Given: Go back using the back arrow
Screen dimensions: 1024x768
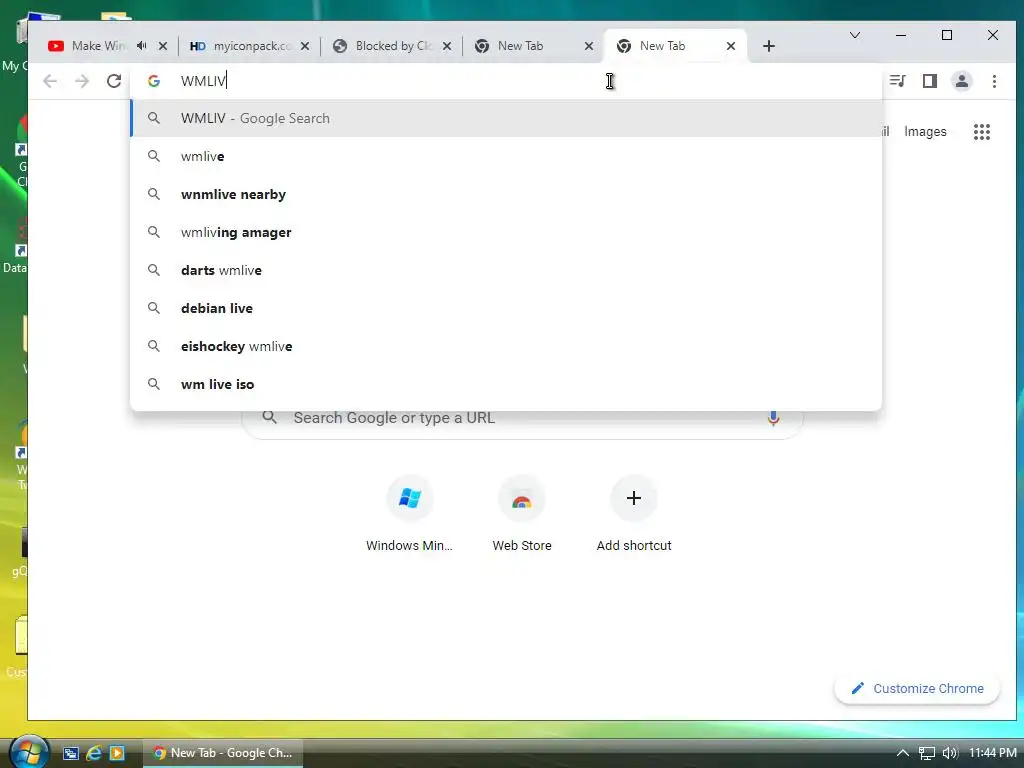Looking at the screenshot, I should (50, 81).
